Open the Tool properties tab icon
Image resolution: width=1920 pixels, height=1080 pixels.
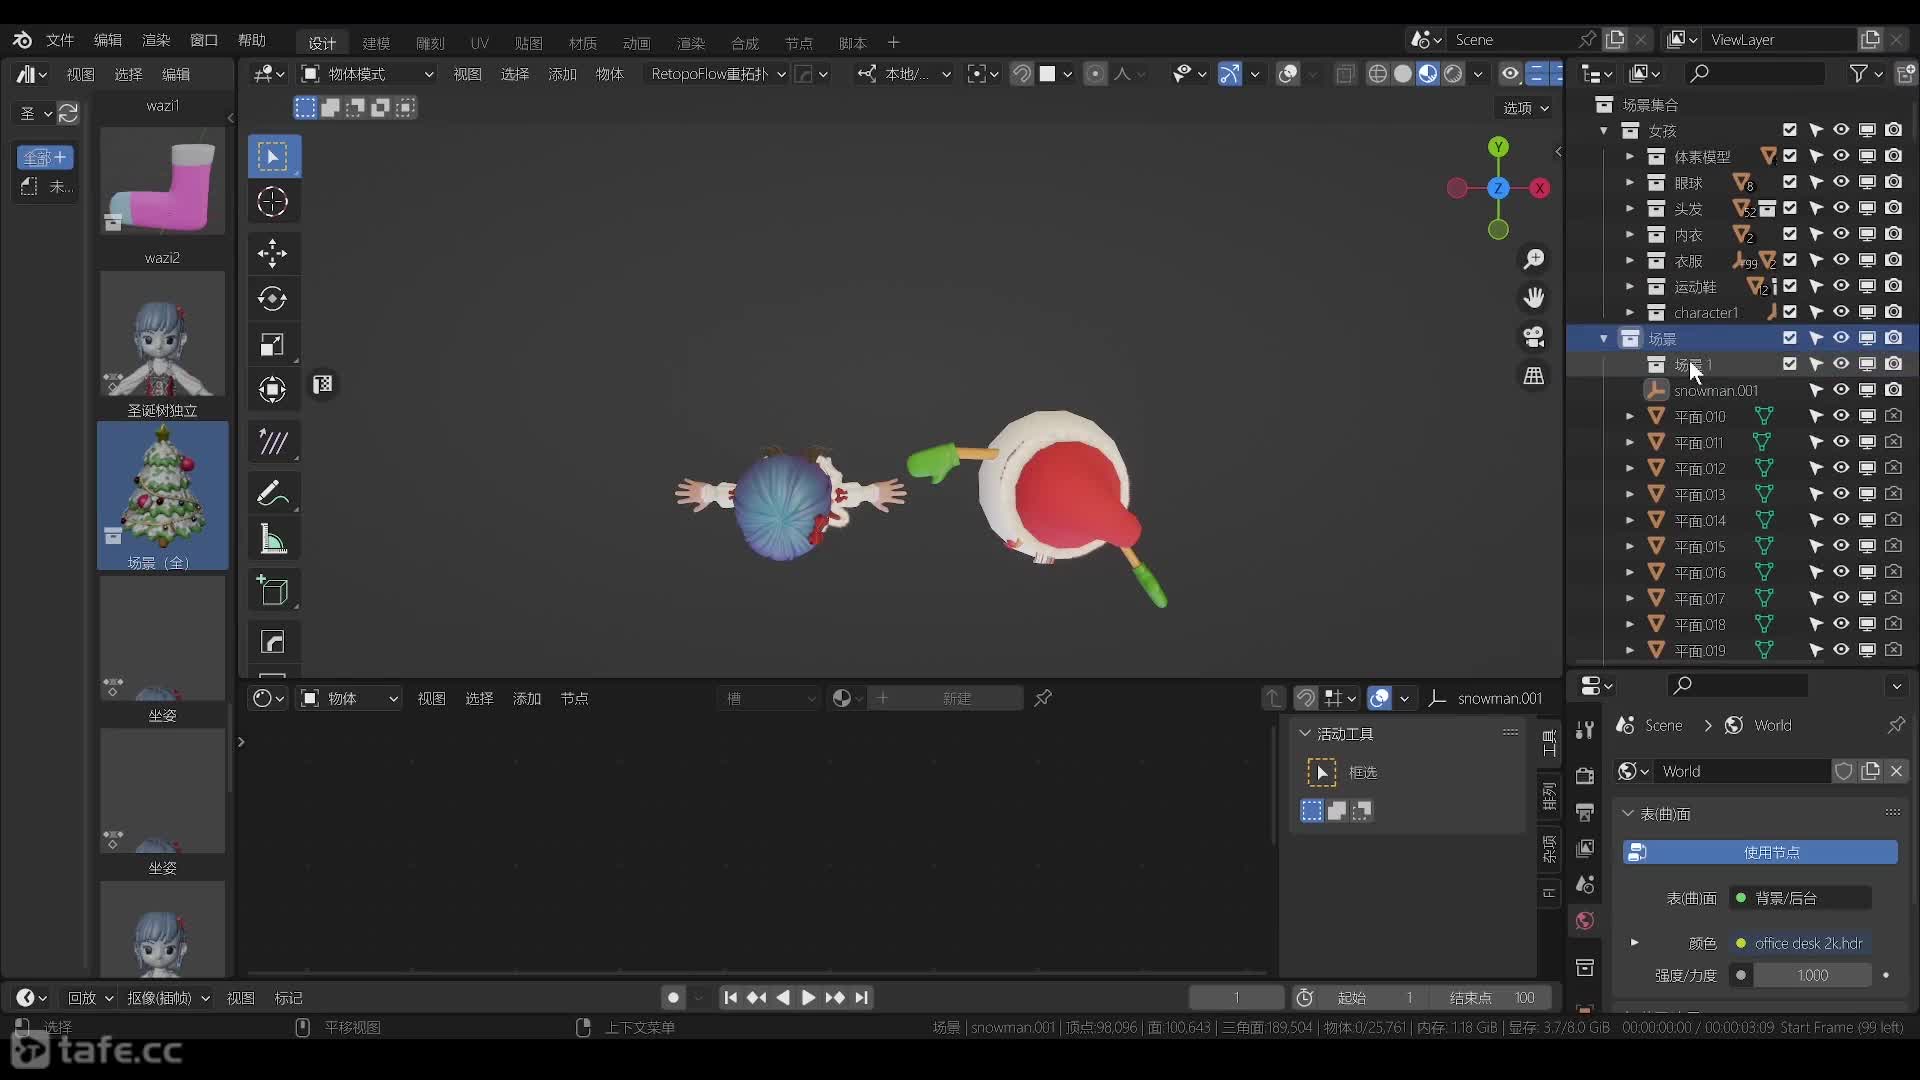(x=1585, y=730)
